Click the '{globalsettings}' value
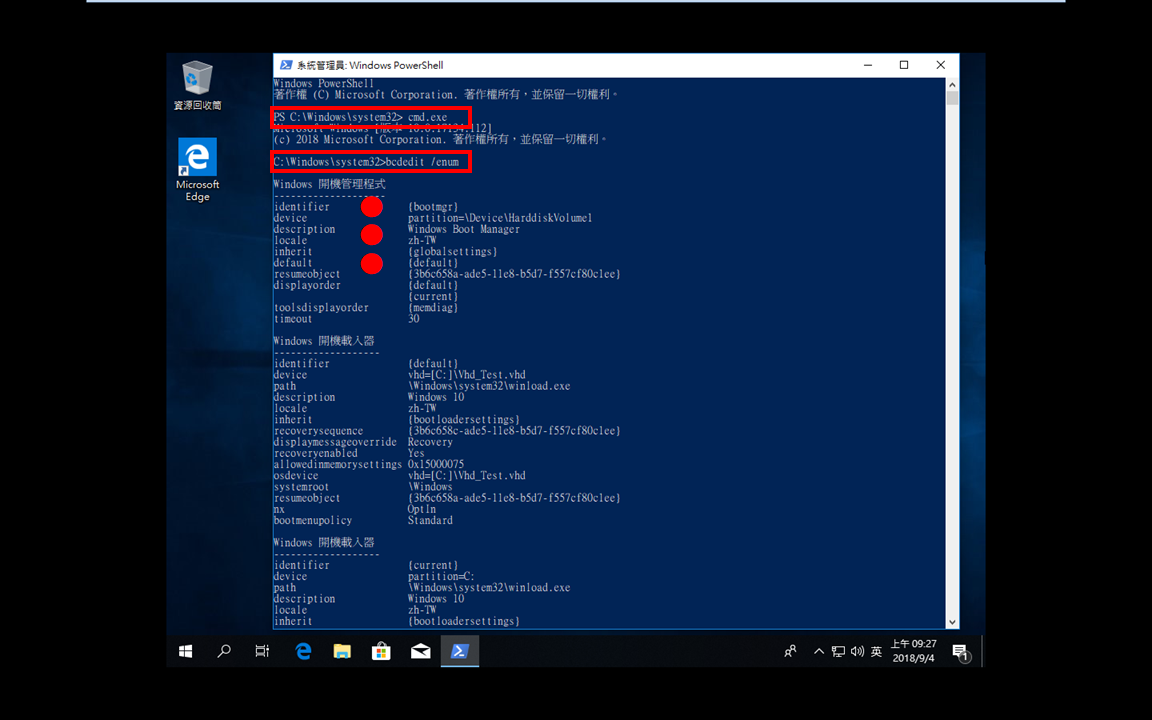 click(453, 251)
